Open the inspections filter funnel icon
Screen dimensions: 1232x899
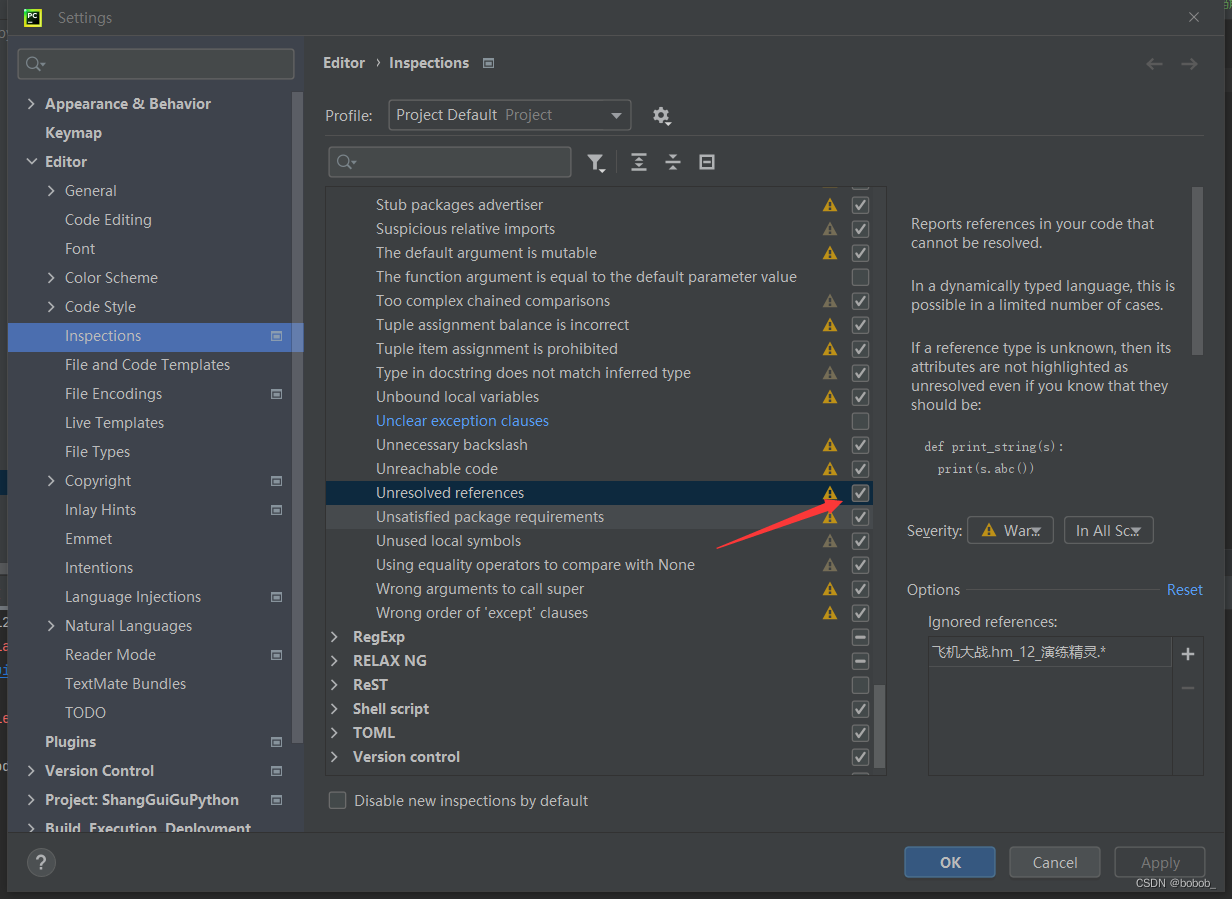tap(596, 163)
